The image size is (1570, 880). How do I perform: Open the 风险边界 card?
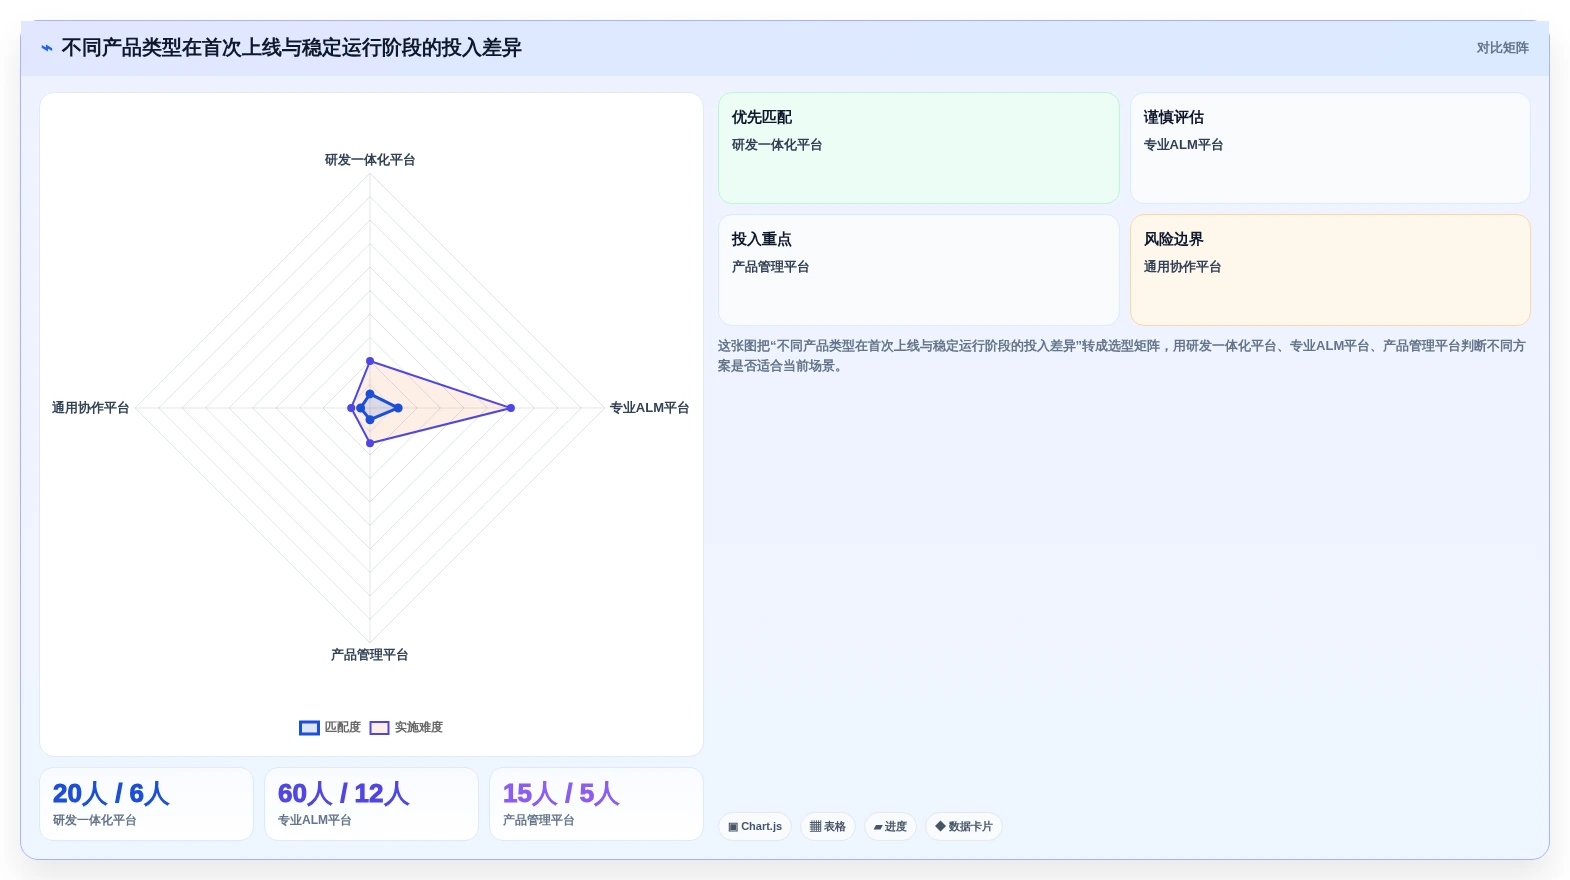[x=1330, y=270]
